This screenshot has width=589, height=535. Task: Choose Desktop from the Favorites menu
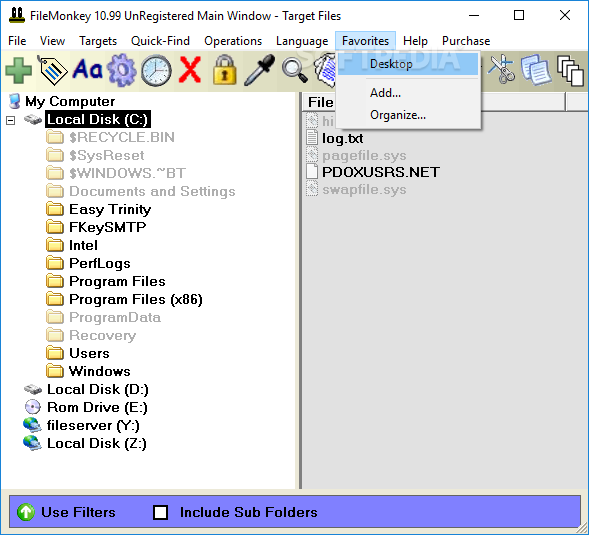pos(408,64)
